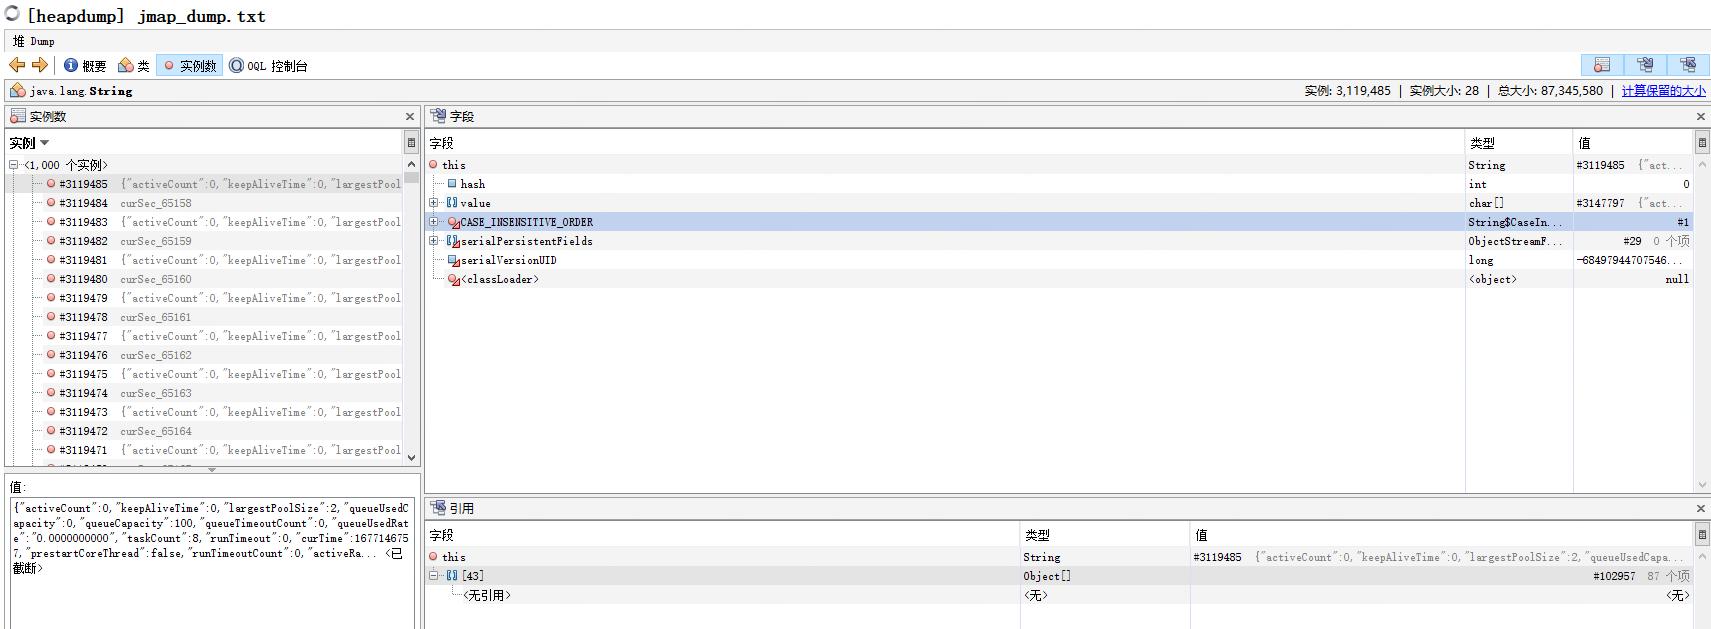This screenshot has height=629, width=1711.
Task: Click value cell #3147797 of char[]
Action: click(x=1633, y=203)
